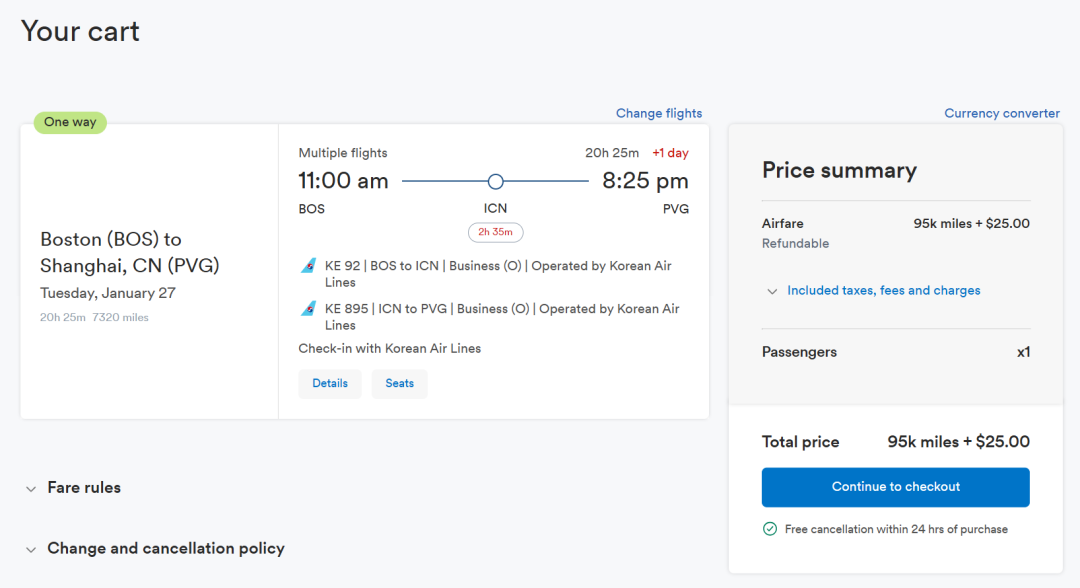Open Change flights link
Screen dimensions: 1080x588
point(659,113)
